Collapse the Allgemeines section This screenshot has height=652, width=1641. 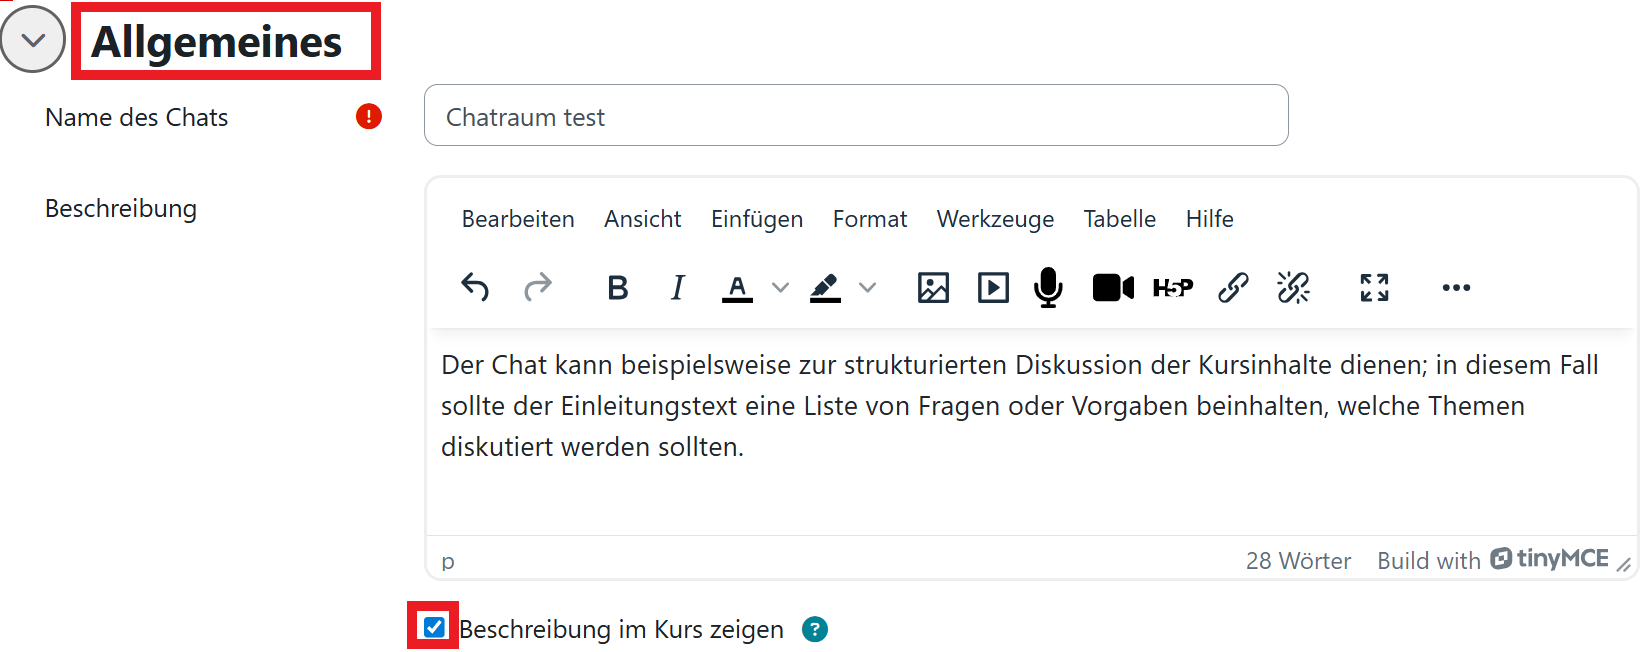pos(33,40)
